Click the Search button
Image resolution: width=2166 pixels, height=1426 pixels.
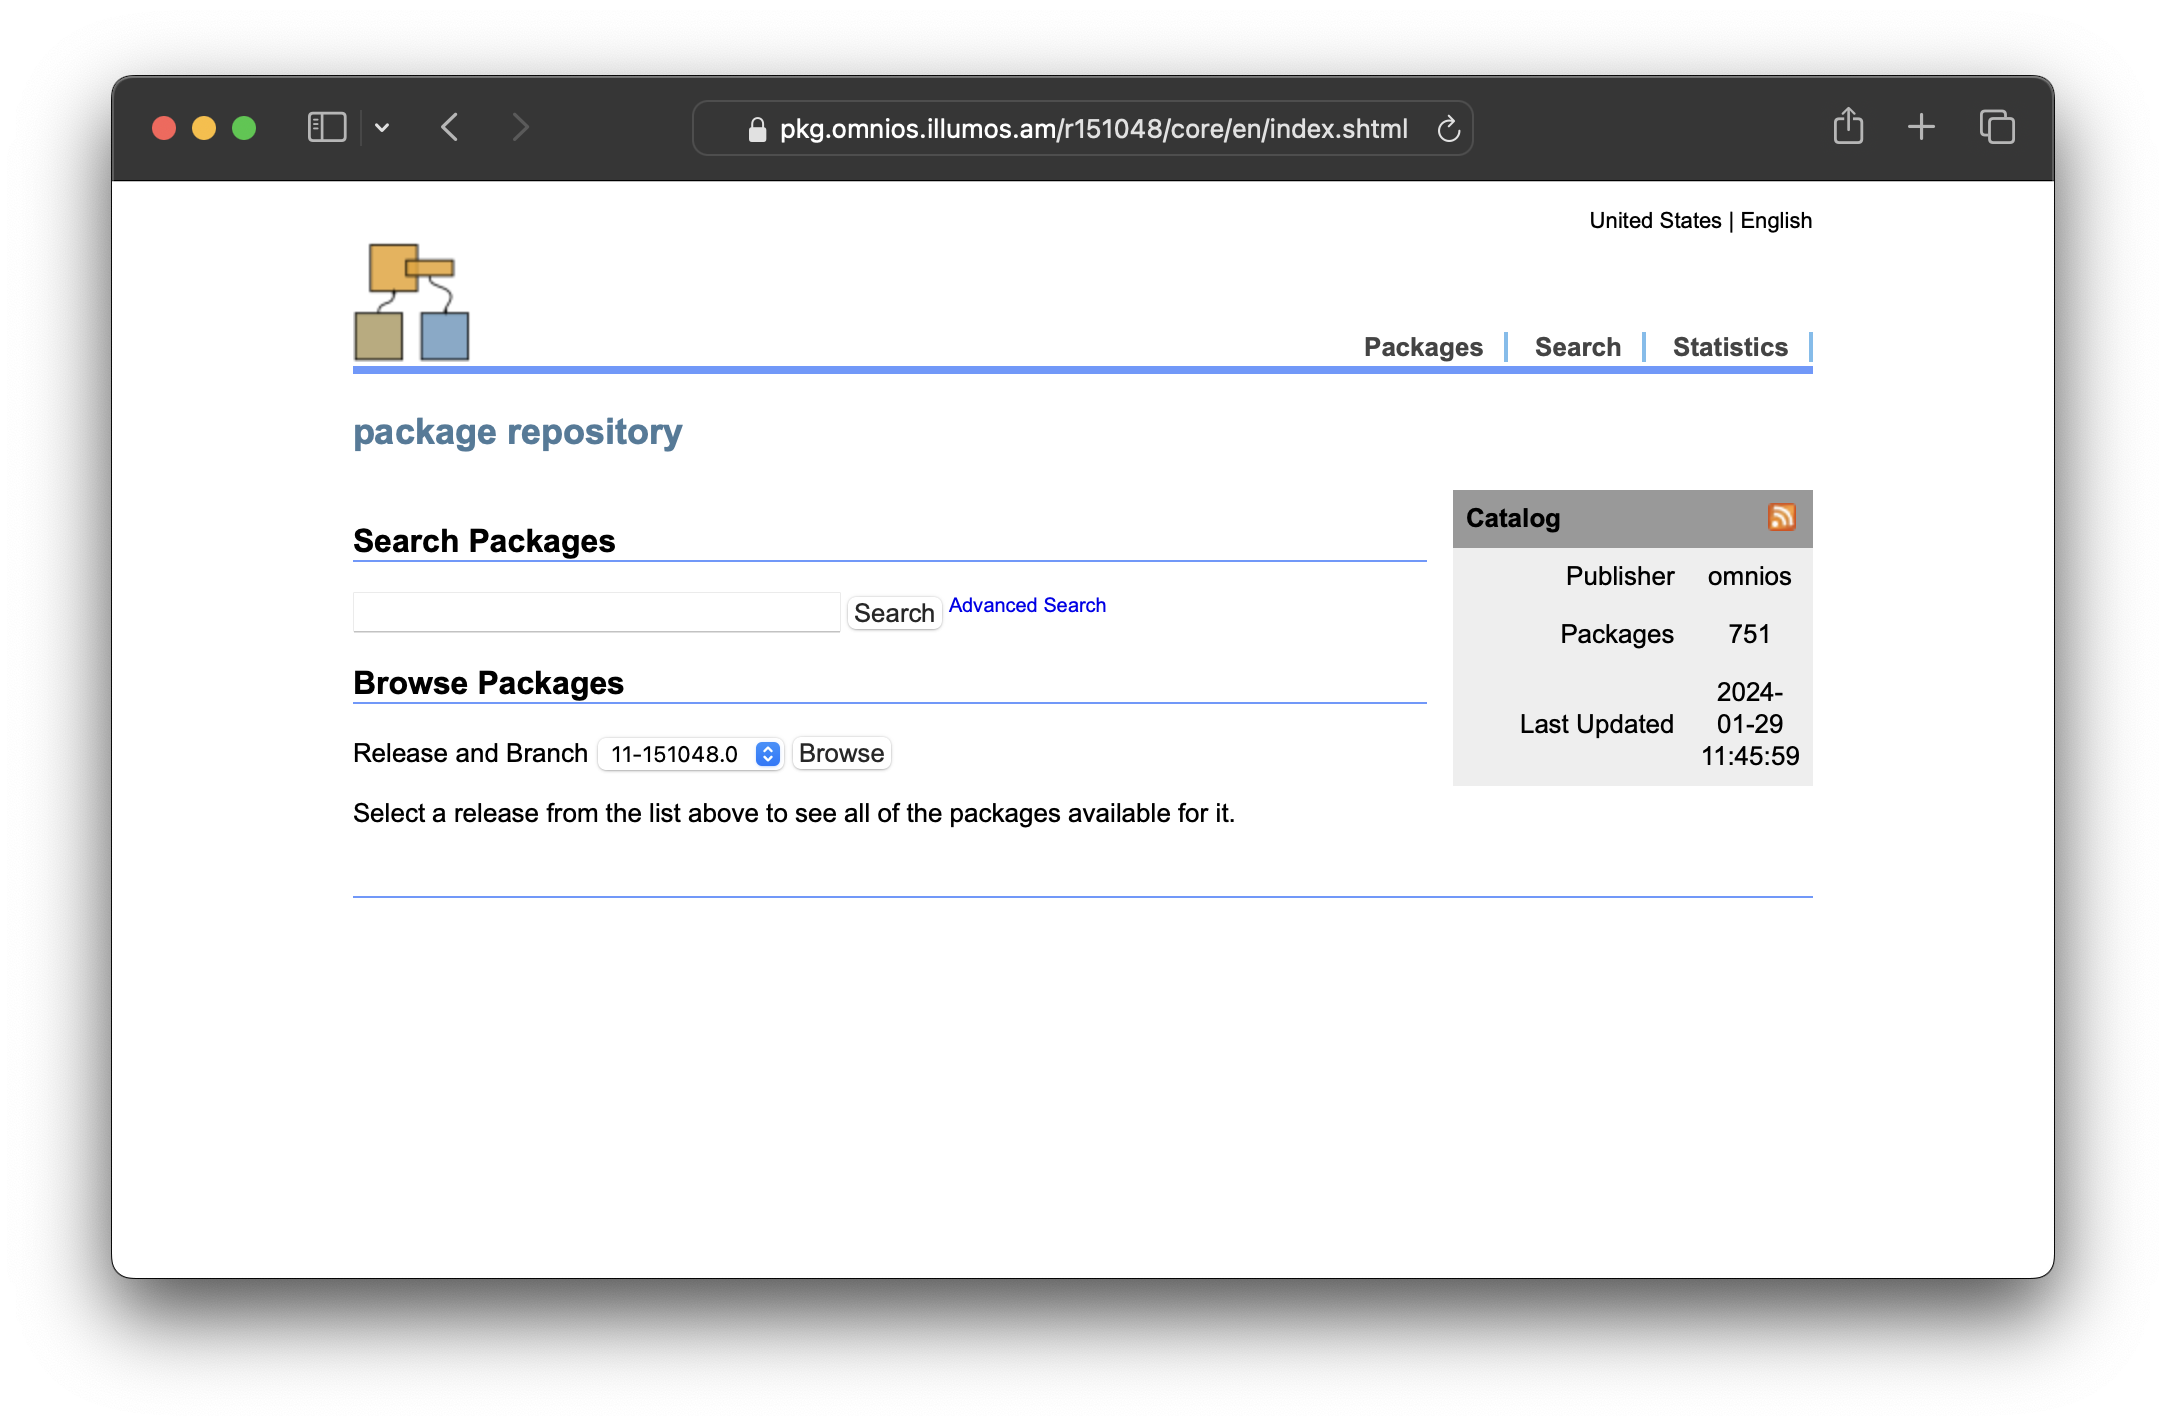(x=893, y=612)
